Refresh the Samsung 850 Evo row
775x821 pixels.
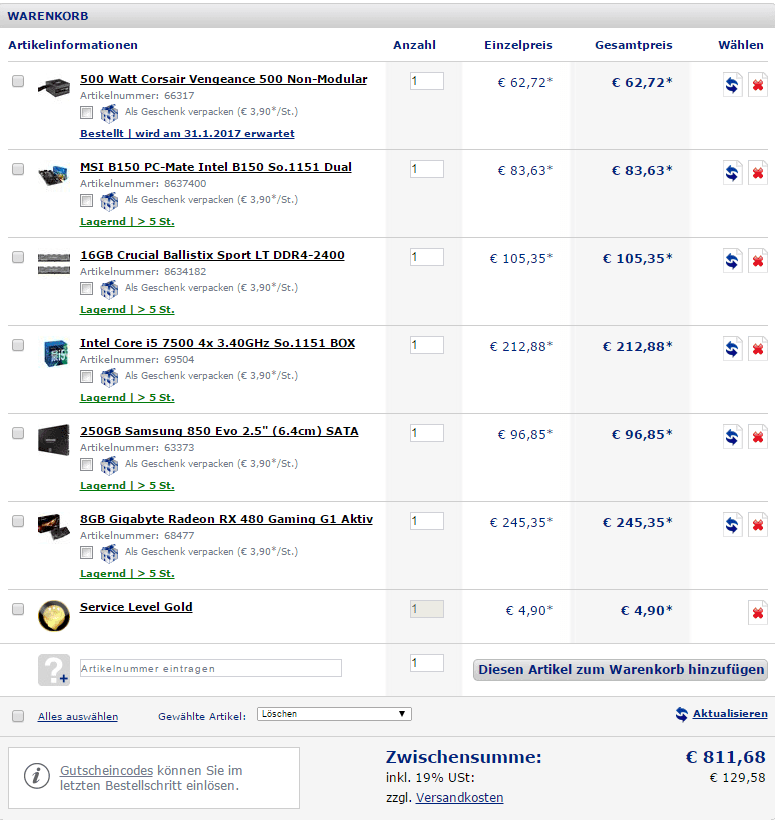[733, 436]
